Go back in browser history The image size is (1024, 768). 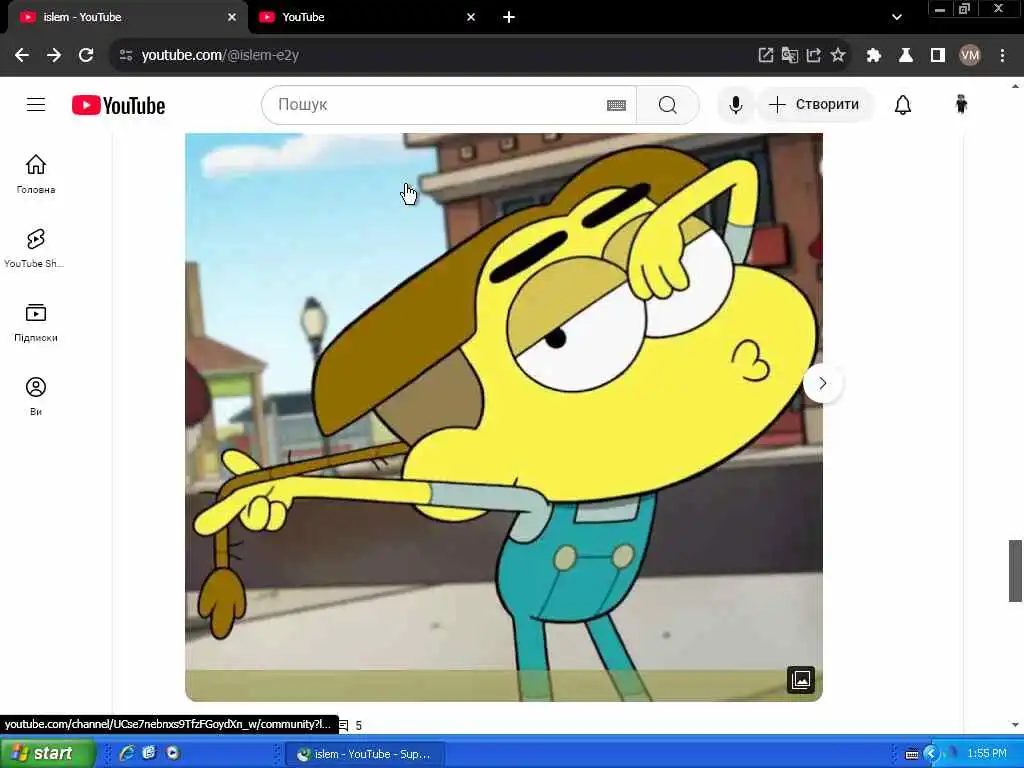pyautogui.click(x=22, y=55)
